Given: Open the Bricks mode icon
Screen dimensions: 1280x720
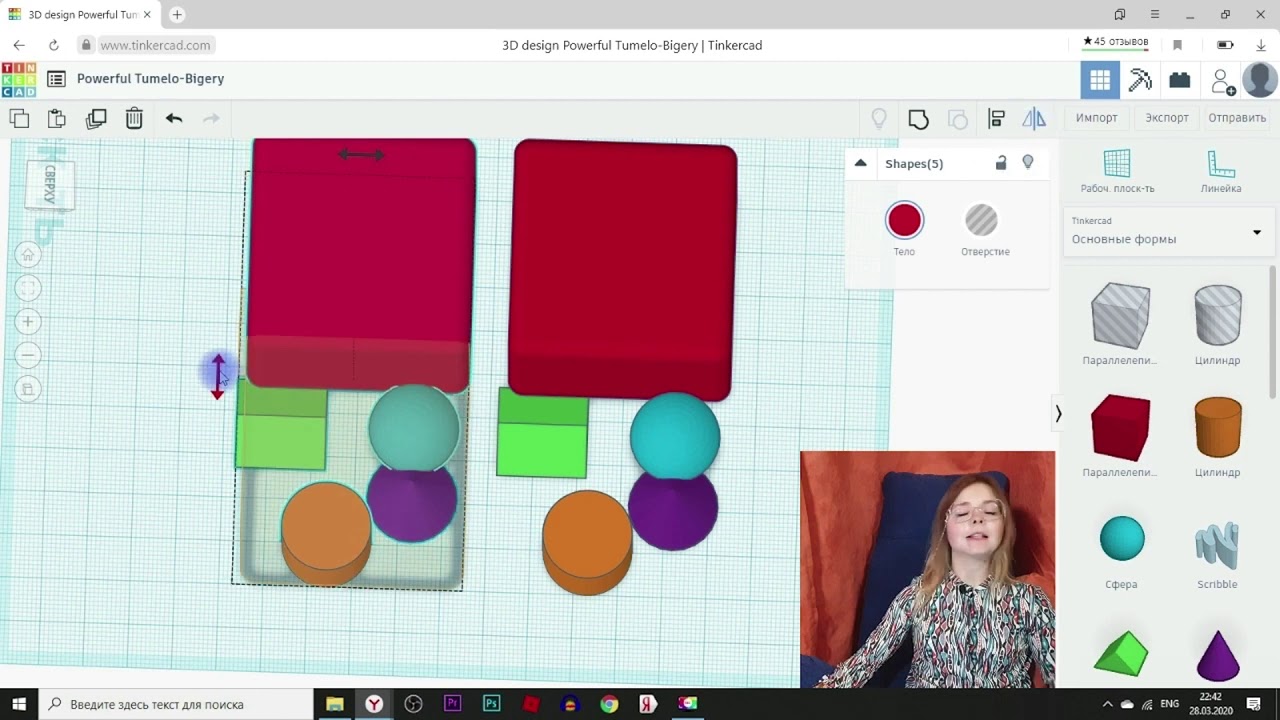Looking at the screenshot, I should 1180,80.
